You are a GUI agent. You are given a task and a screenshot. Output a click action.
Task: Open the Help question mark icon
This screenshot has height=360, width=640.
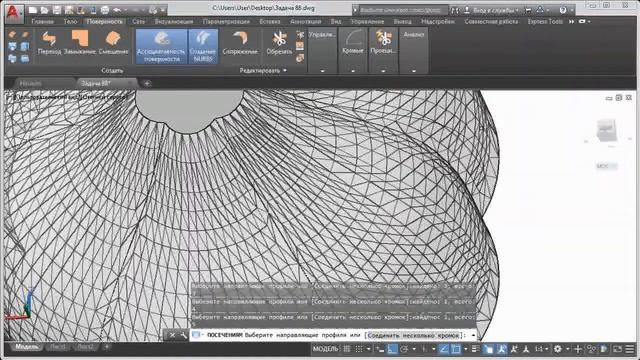(563, 10)
